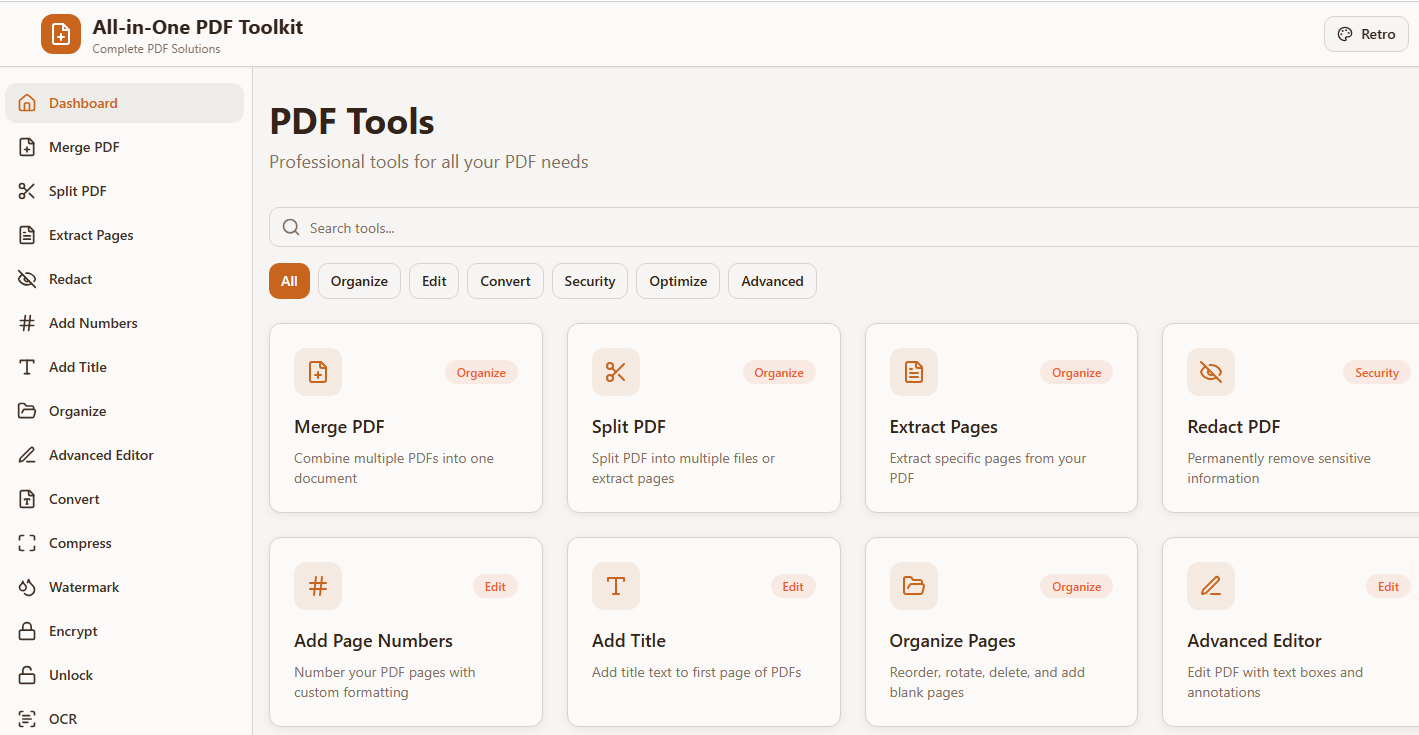Go to Compress in the sidebar
The height and width of the screenshot is (735, 1419).
(80, 543)
